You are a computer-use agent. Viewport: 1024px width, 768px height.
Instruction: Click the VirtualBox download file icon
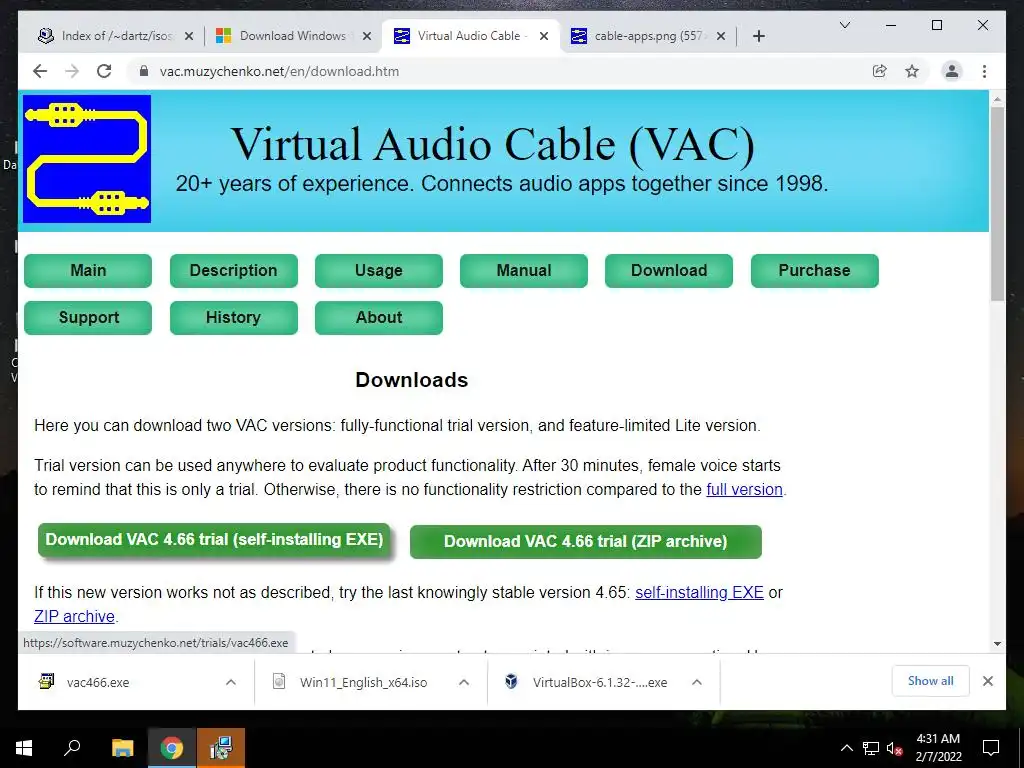pyautogui.click(x=511, y=681)
